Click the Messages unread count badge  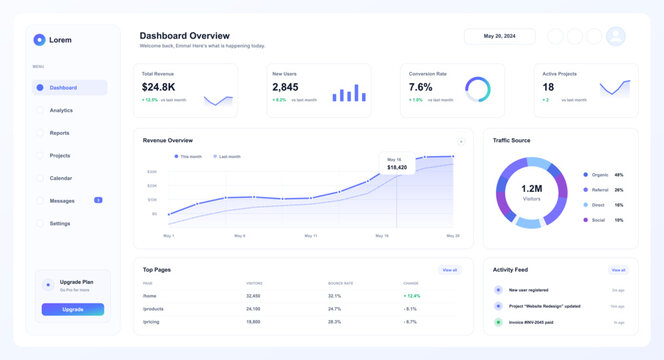pyautogui.click(x=98, y=200)
